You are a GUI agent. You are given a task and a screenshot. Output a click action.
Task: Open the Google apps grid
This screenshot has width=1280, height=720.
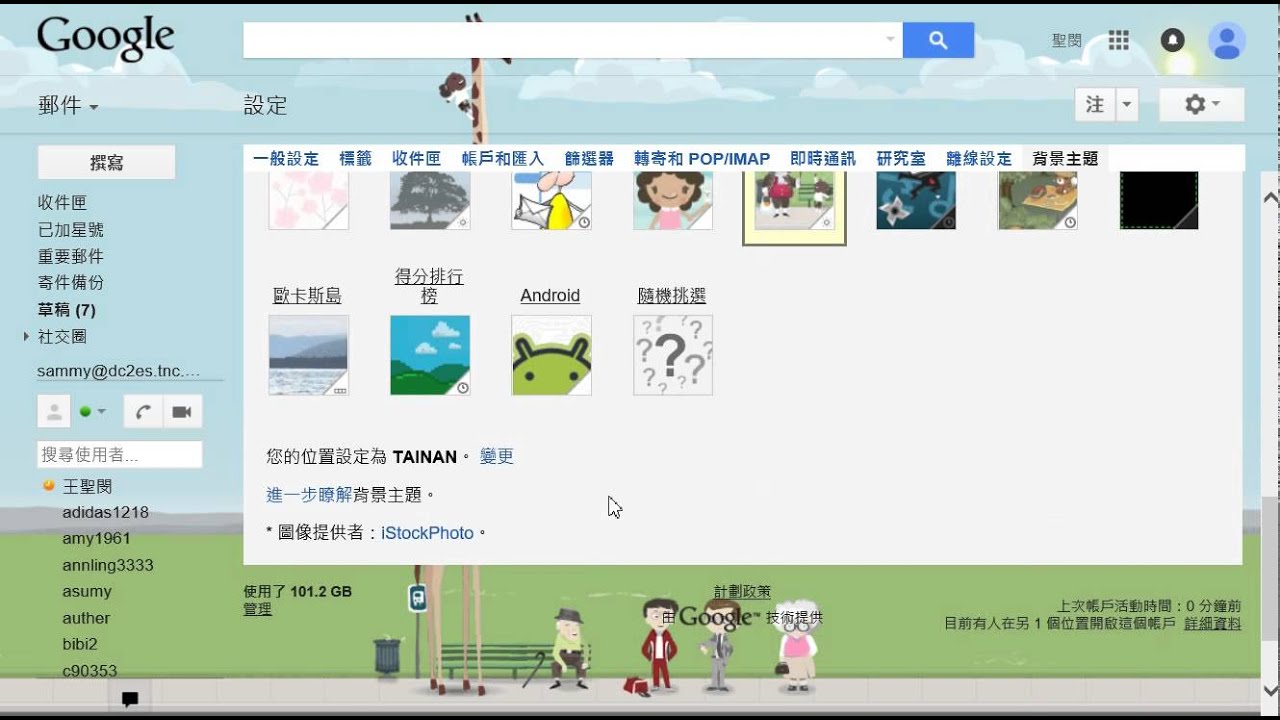pos(1119,40)
